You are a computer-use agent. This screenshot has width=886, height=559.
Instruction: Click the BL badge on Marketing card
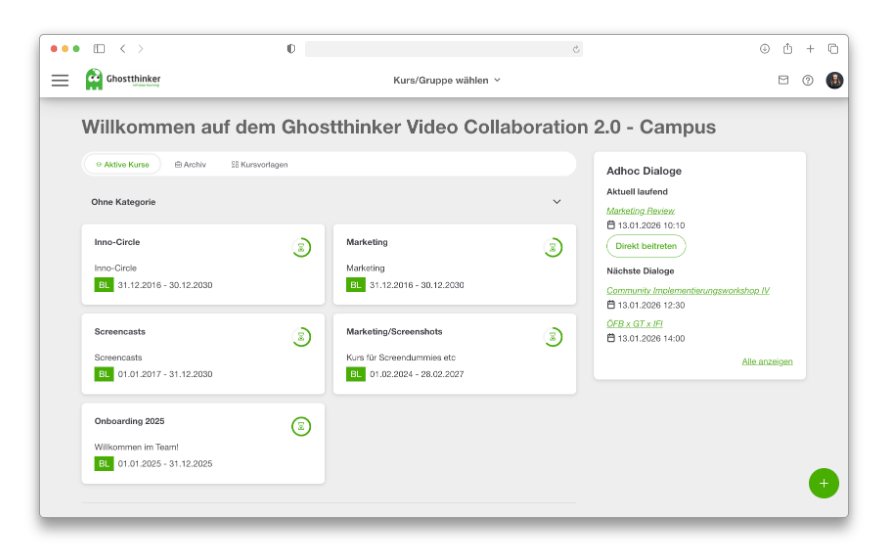coord(355,285)
